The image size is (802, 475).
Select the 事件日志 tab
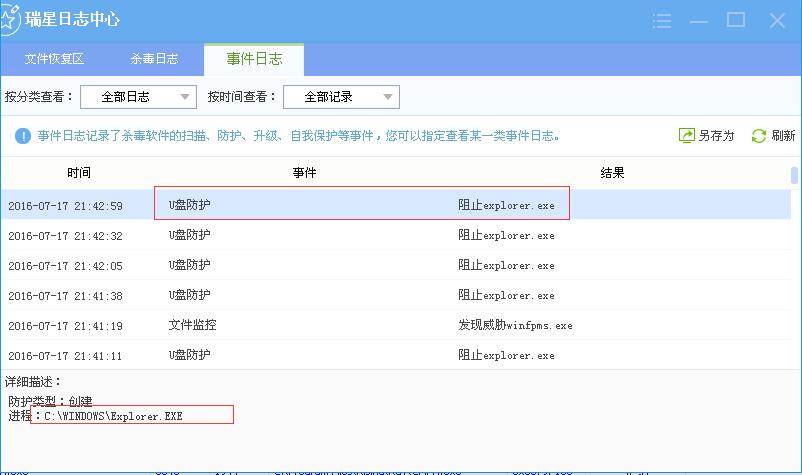coord(254,59)
